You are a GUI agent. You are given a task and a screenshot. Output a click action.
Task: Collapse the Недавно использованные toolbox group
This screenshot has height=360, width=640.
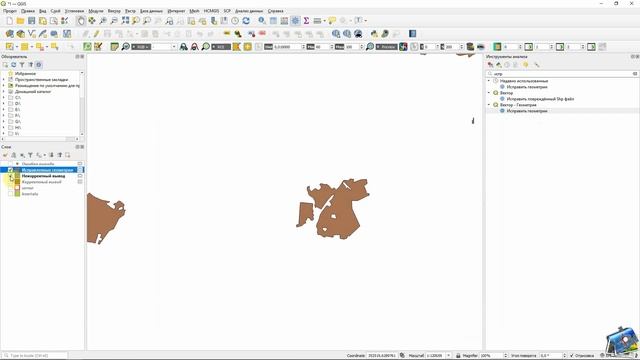489,81
